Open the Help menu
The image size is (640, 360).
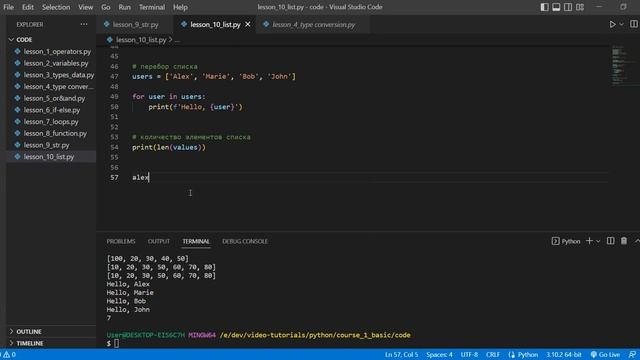[x=180, y=7]
